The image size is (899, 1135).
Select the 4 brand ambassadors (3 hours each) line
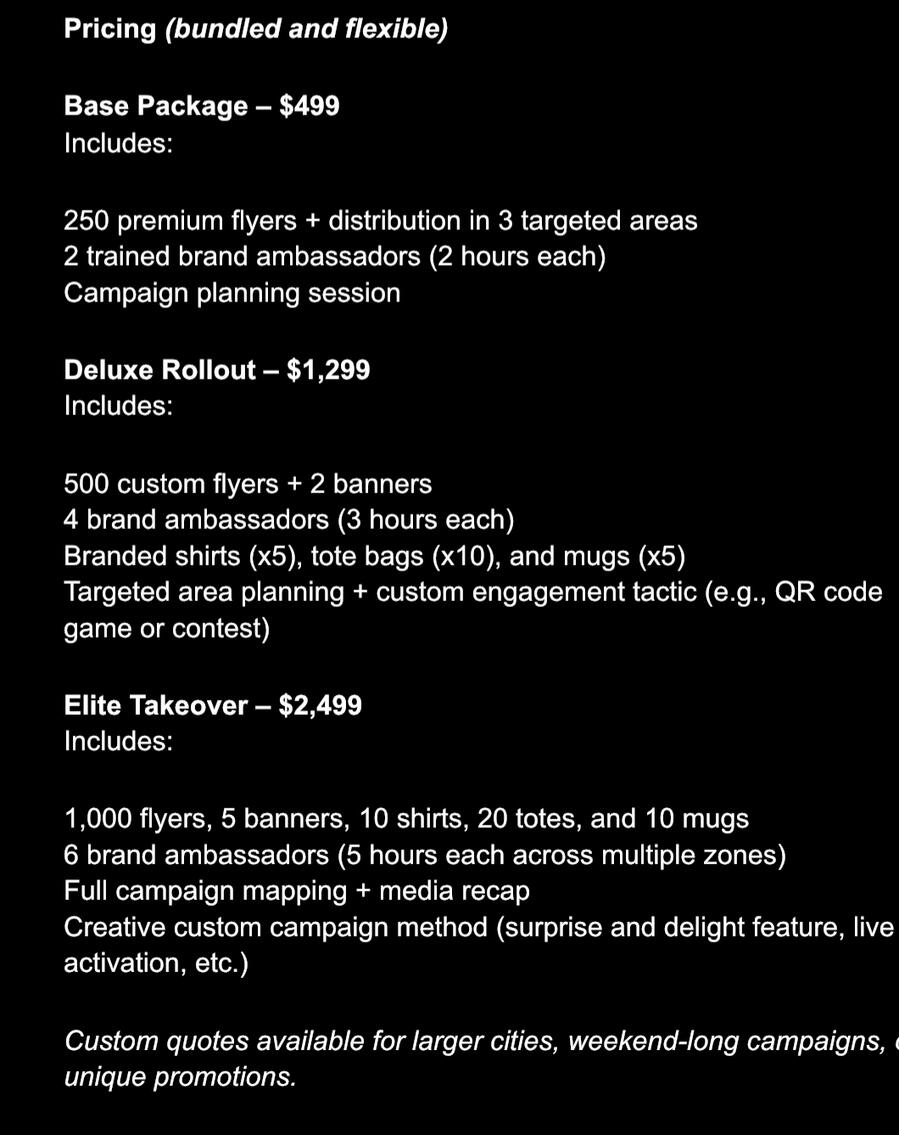click(289, 520)
